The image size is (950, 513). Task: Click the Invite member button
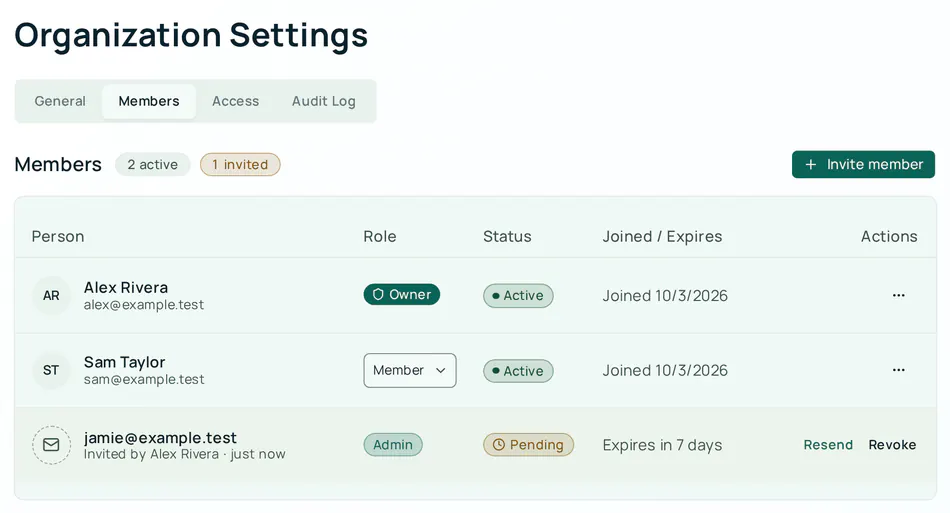tap(863, 164)
